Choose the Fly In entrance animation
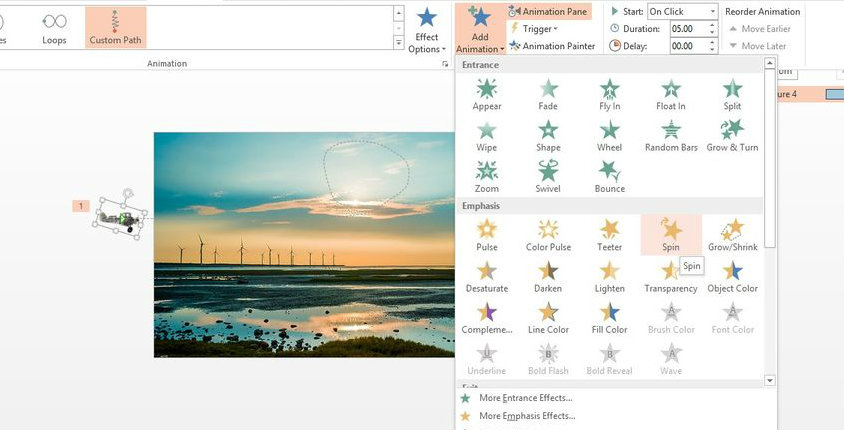This screenshot has height=430, width=844. [609, 95]
